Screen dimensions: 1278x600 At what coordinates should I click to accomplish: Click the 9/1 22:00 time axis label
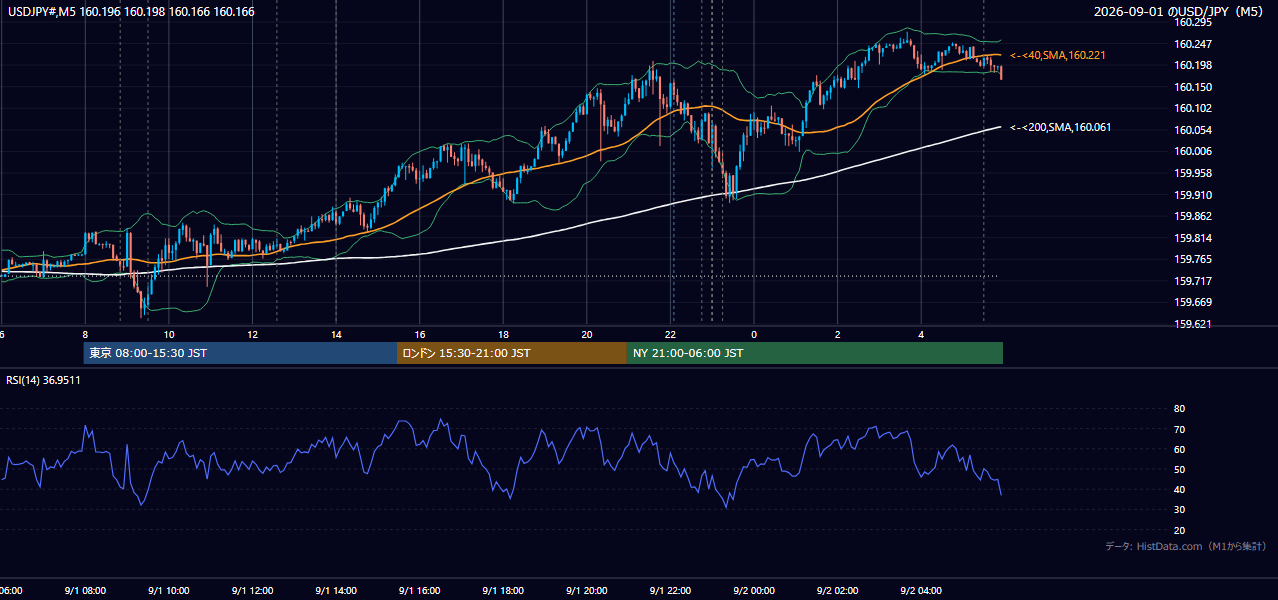tap(670, 591)
